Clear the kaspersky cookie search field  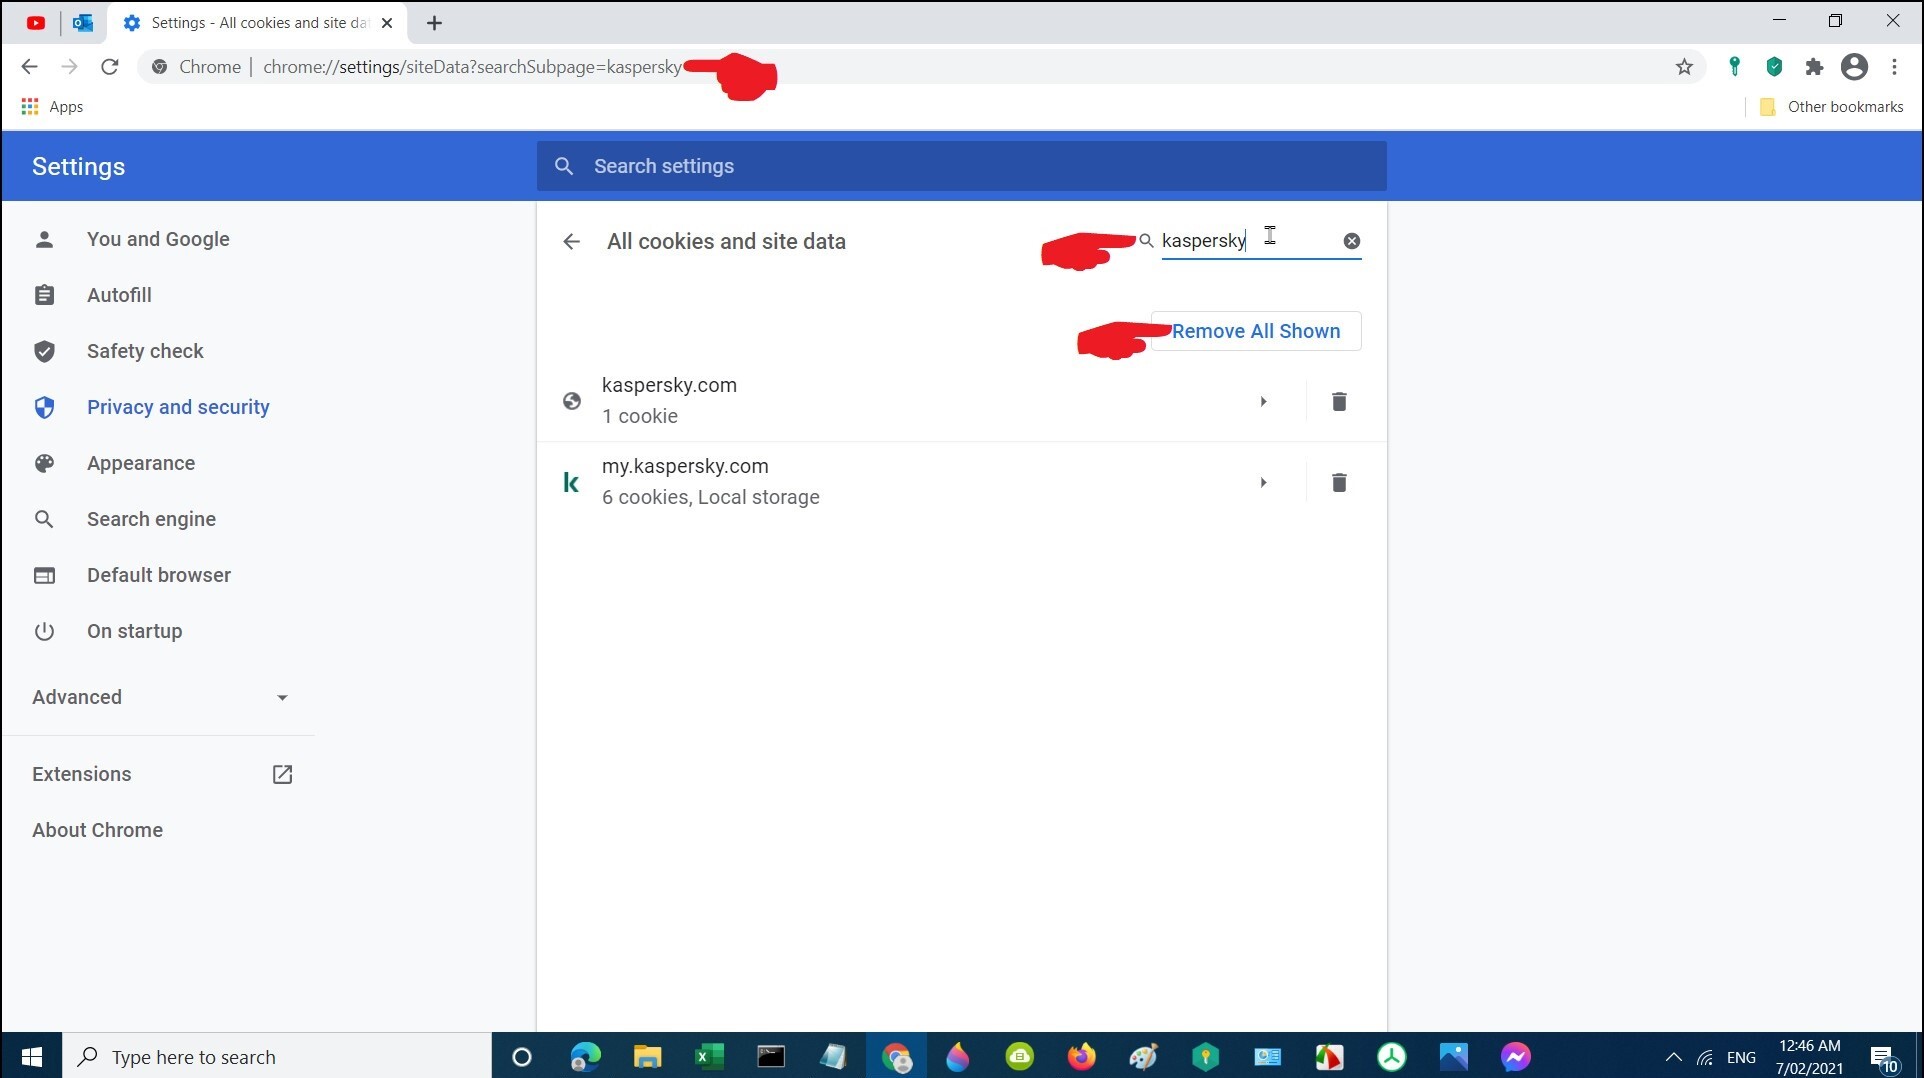tap(1351, 241)
